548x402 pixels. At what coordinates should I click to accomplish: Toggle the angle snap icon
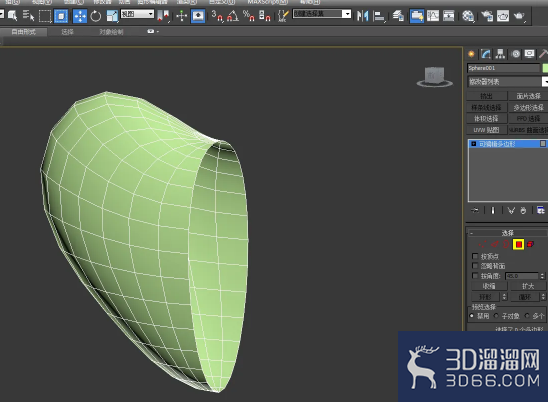click(233, 16)
